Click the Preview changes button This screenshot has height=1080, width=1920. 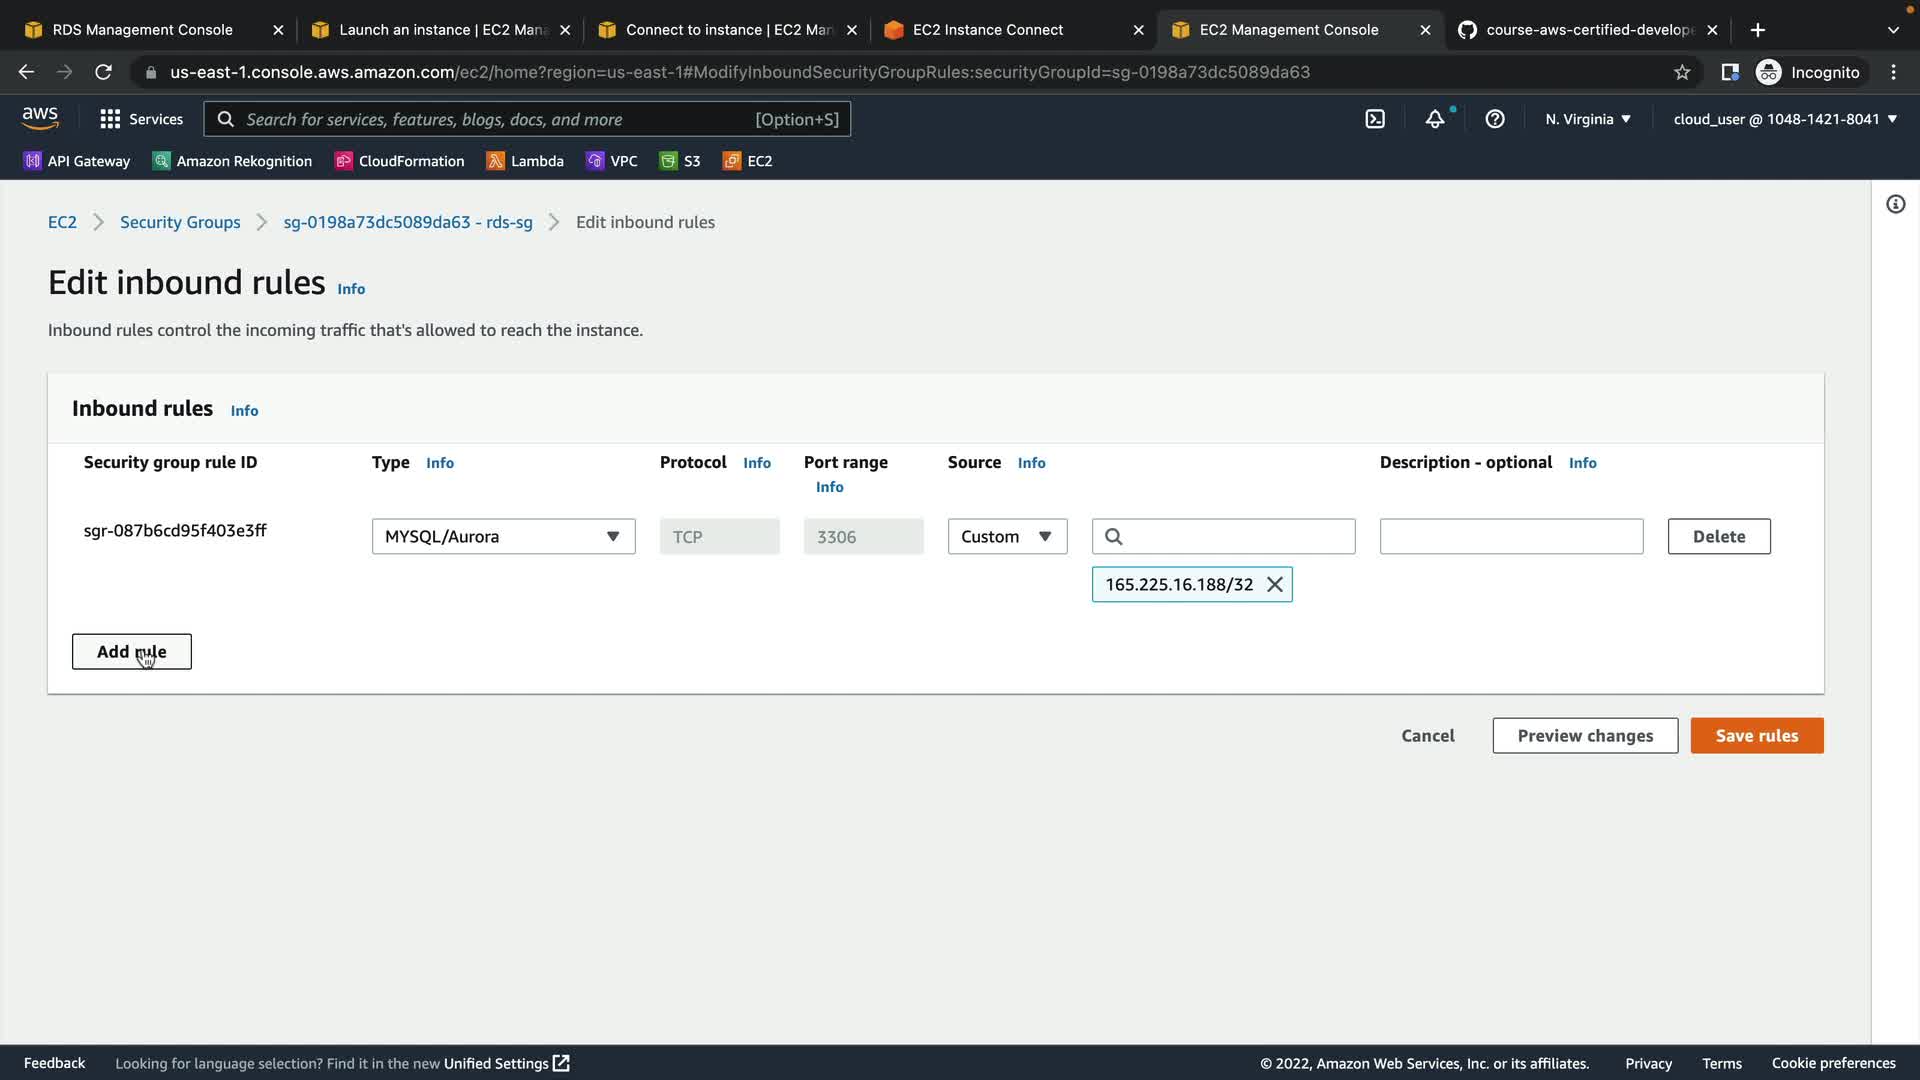pyautogui.click(x=1585, y=736)
